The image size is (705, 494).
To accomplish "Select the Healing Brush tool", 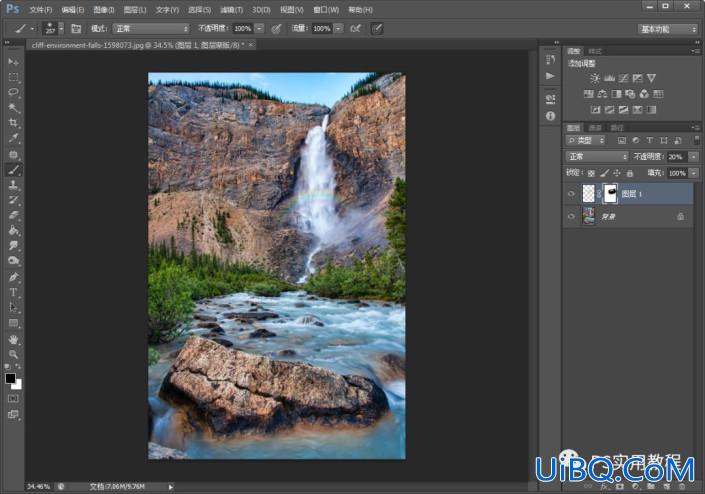I will [x=13, y=155].
